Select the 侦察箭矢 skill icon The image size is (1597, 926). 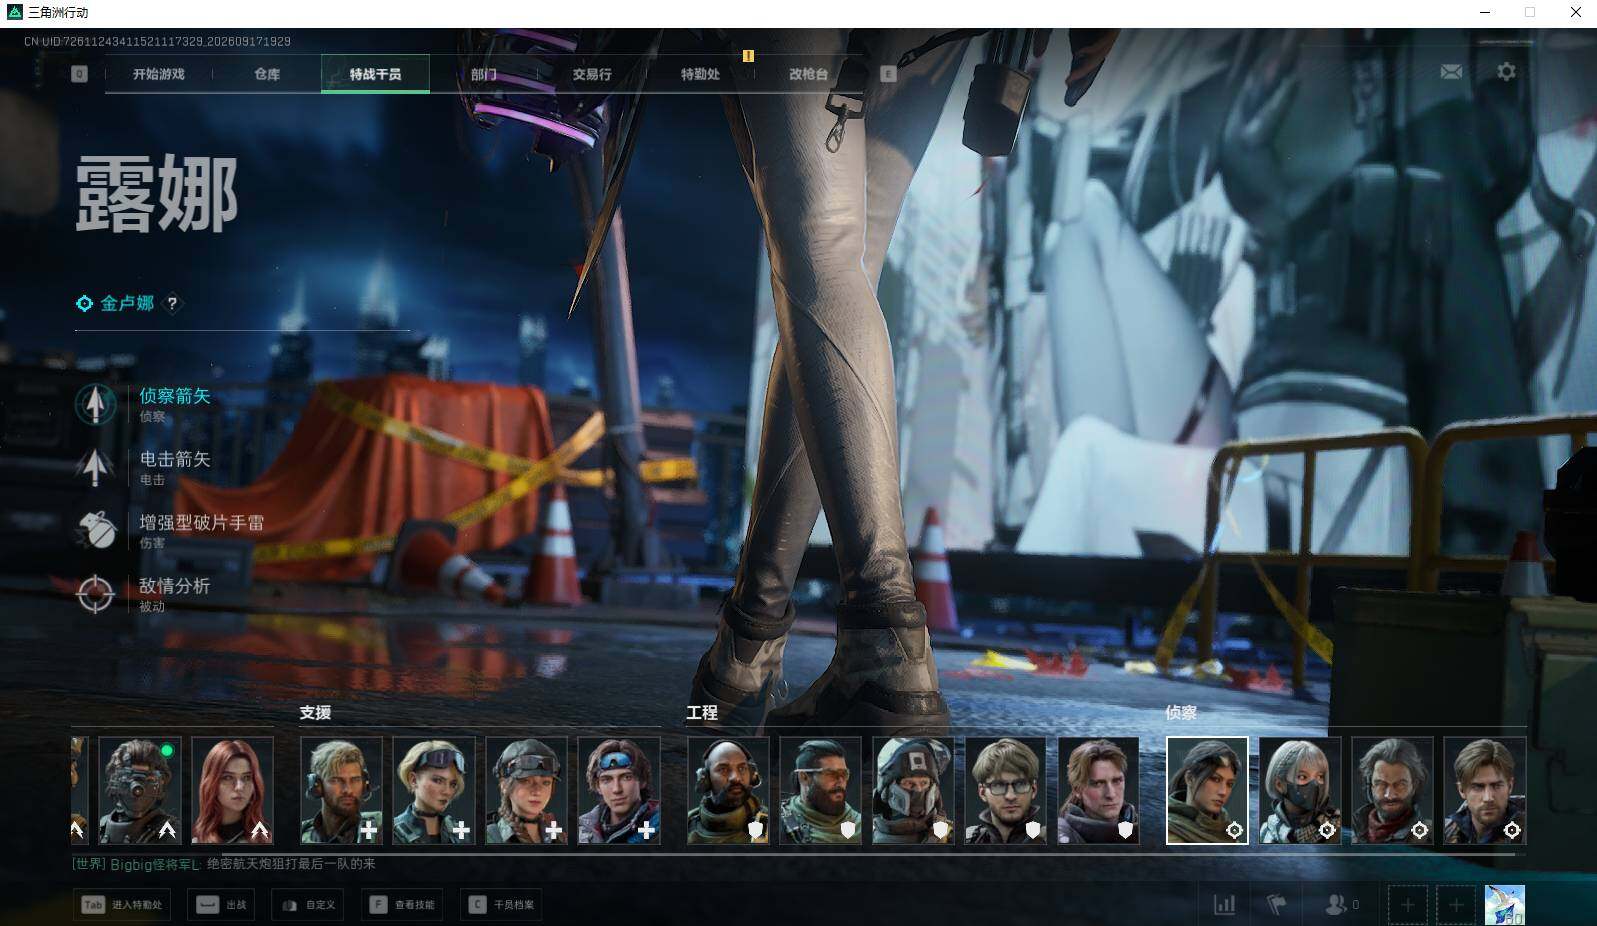click(96, 404)
